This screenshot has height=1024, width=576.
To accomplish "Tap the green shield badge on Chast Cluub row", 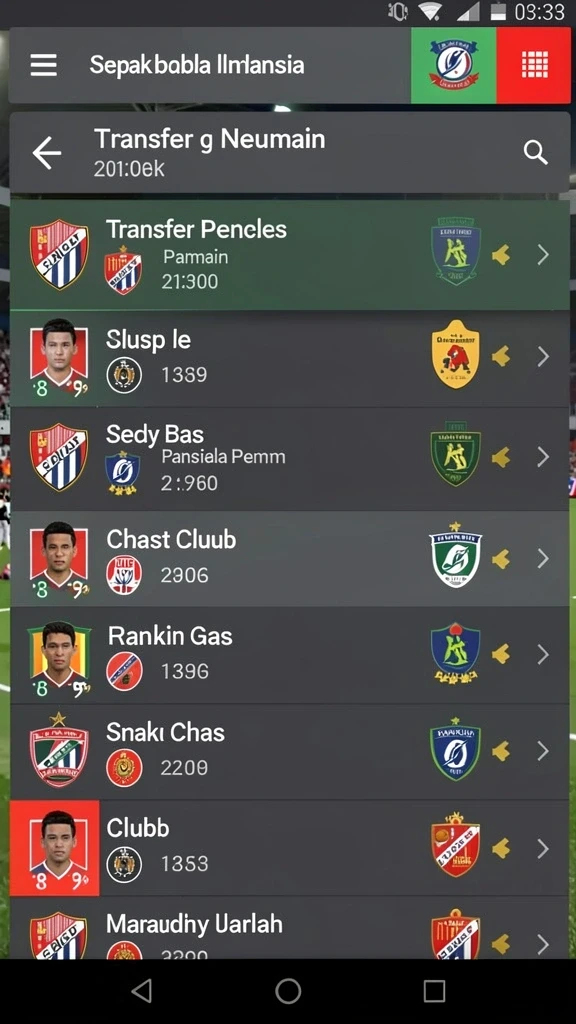I will click(455, 556).
